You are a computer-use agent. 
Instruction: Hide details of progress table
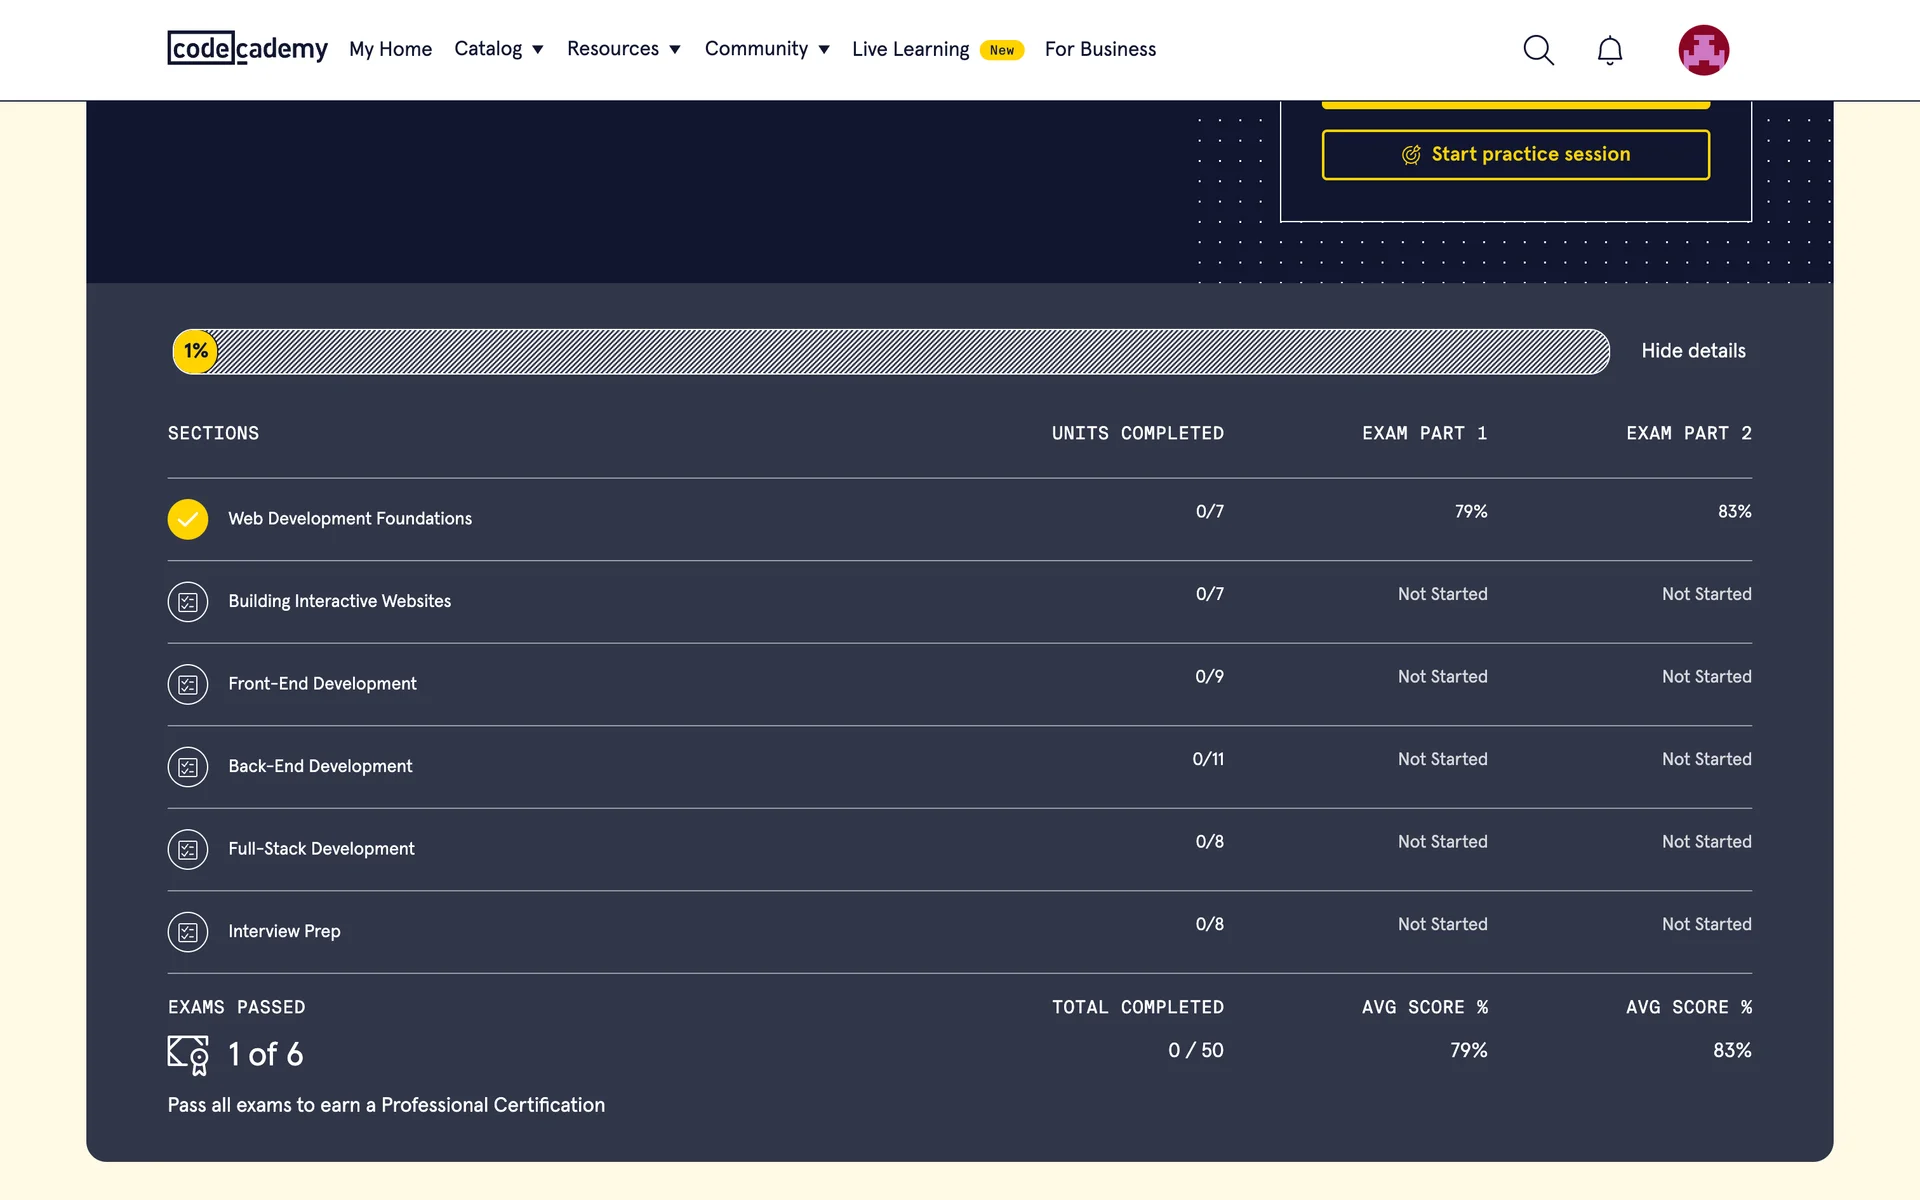(x=1693, y=351)
